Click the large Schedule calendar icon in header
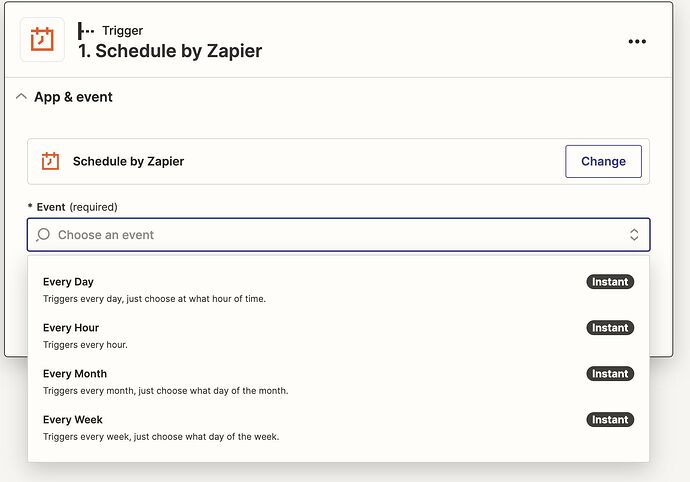 point(42,40)
